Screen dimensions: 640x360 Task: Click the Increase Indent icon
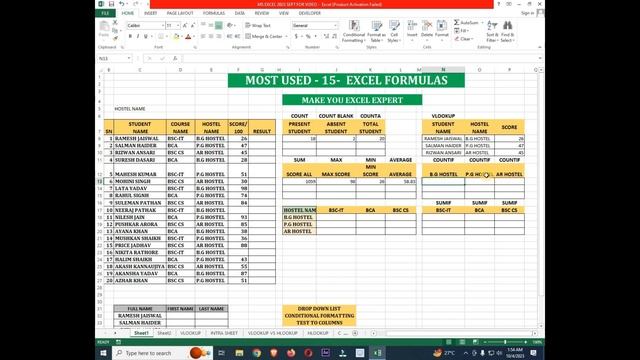click(237, 36)
